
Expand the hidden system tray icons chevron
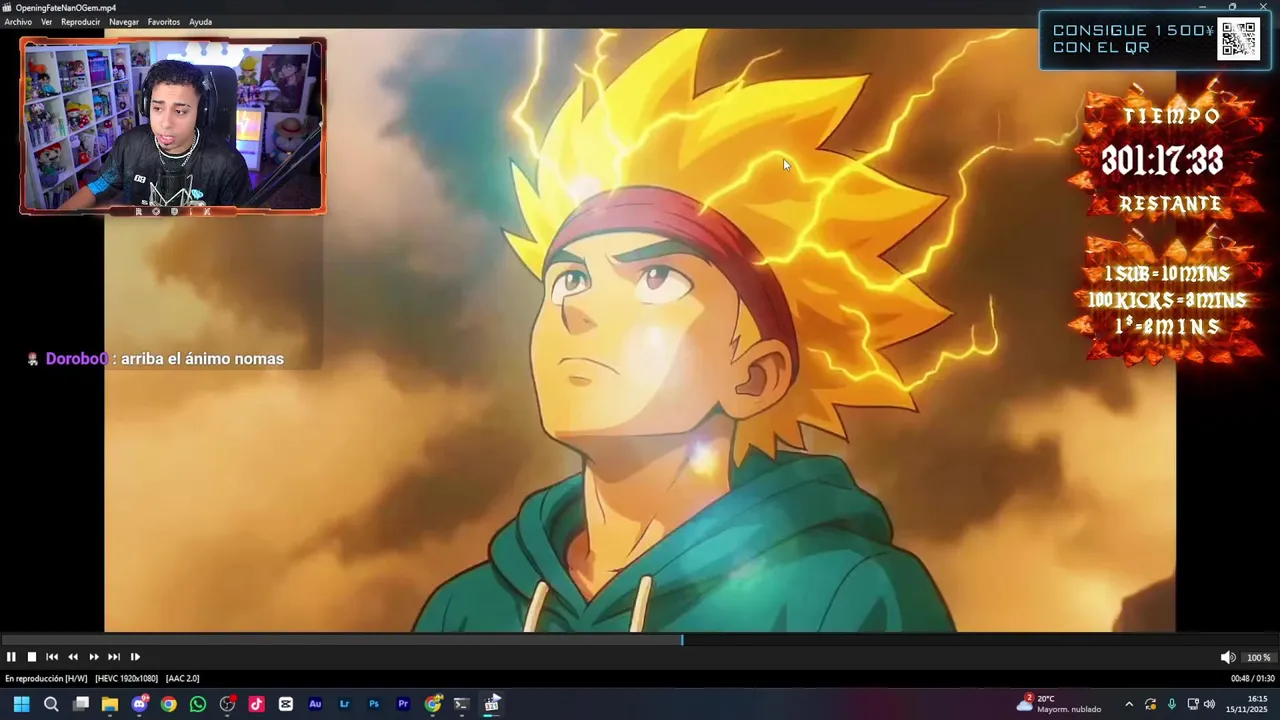point(1129,704)
